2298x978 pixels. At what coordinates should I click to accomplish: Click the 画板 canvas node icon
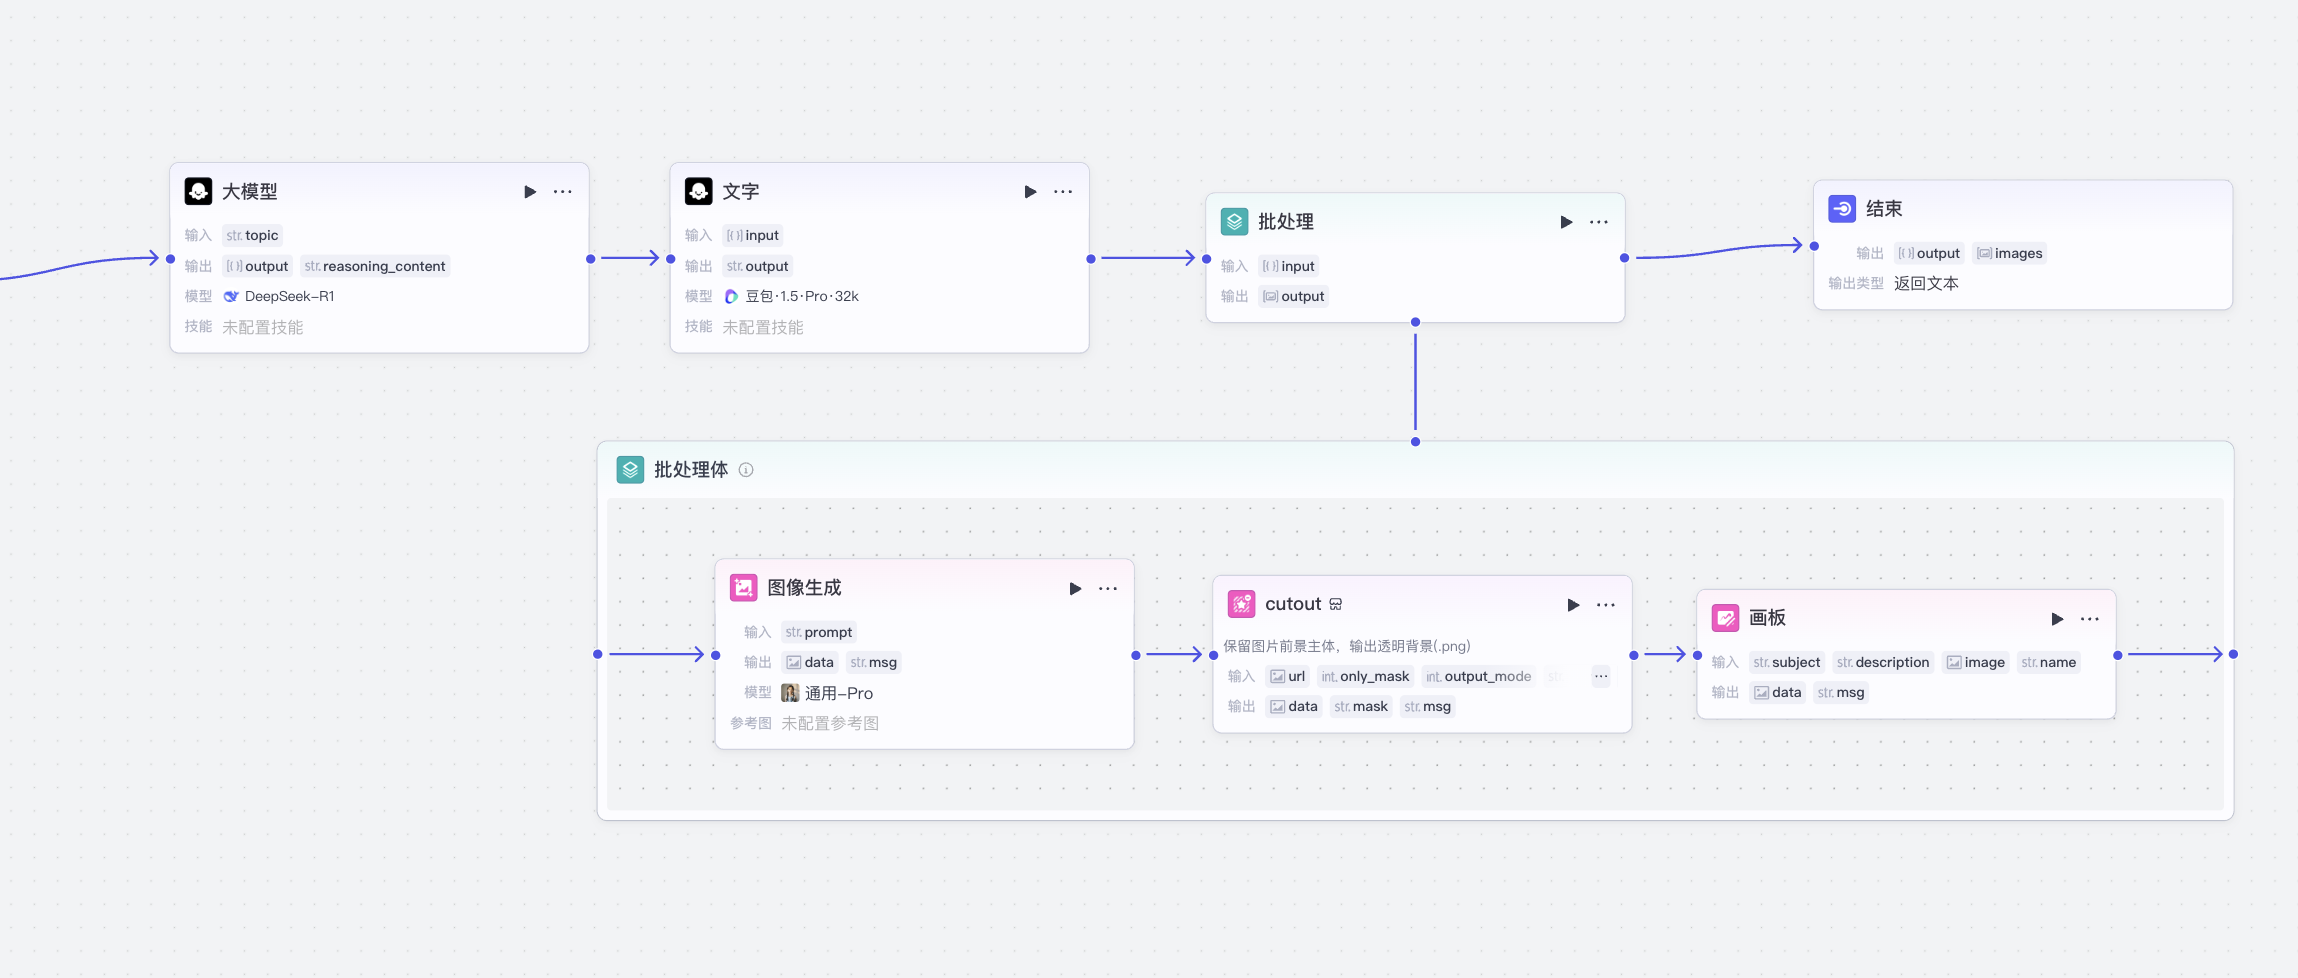click(1725, 618)
